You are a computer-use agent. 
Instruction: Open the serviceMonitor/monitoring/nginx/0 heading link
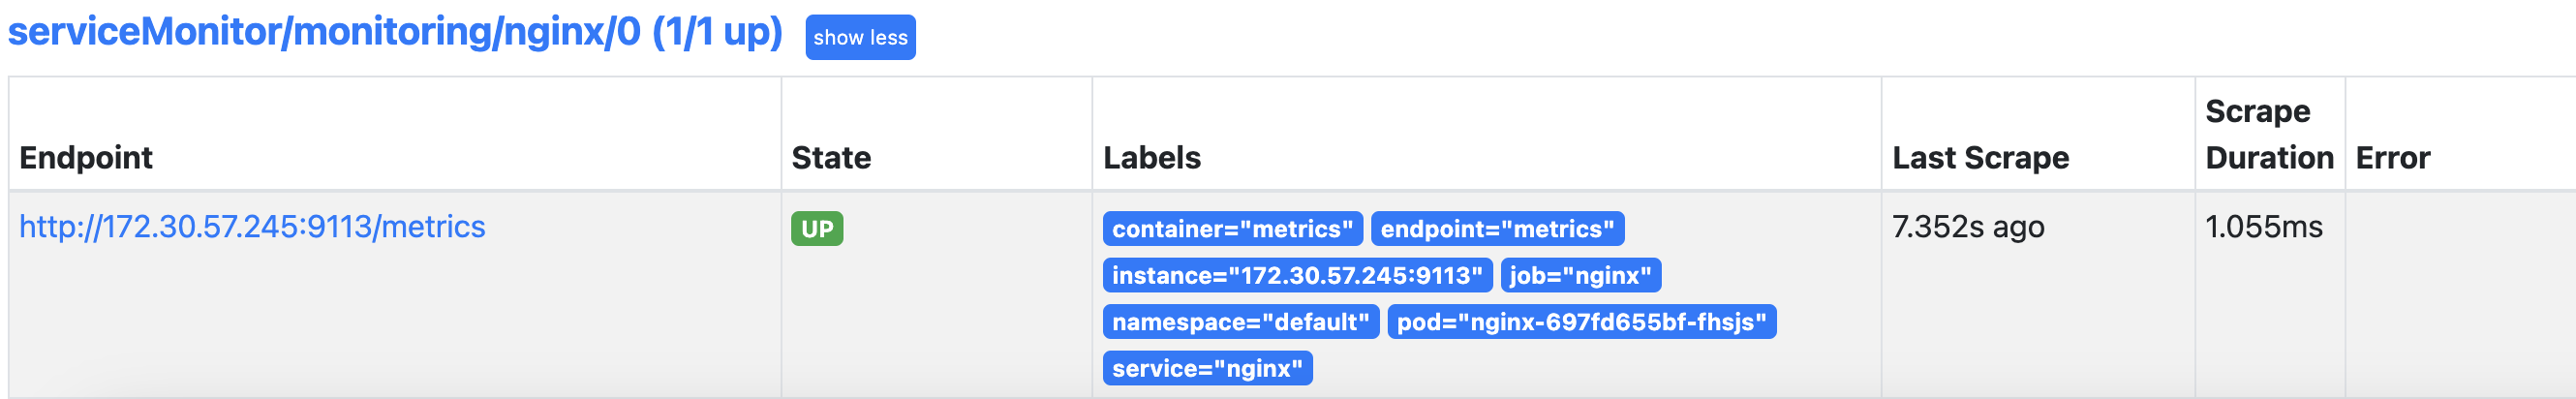[x=395, y=32]
